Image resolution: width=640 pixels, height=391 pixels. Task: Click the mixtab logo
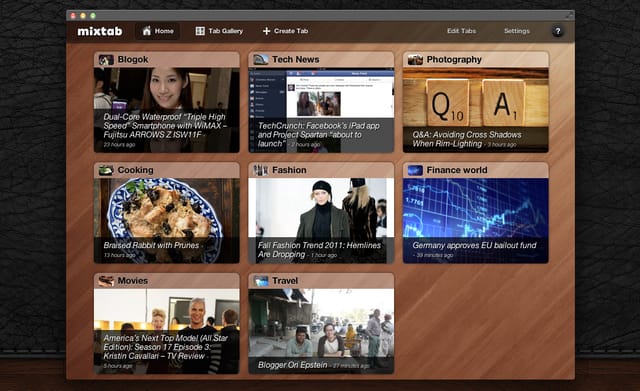pos(100,31)
